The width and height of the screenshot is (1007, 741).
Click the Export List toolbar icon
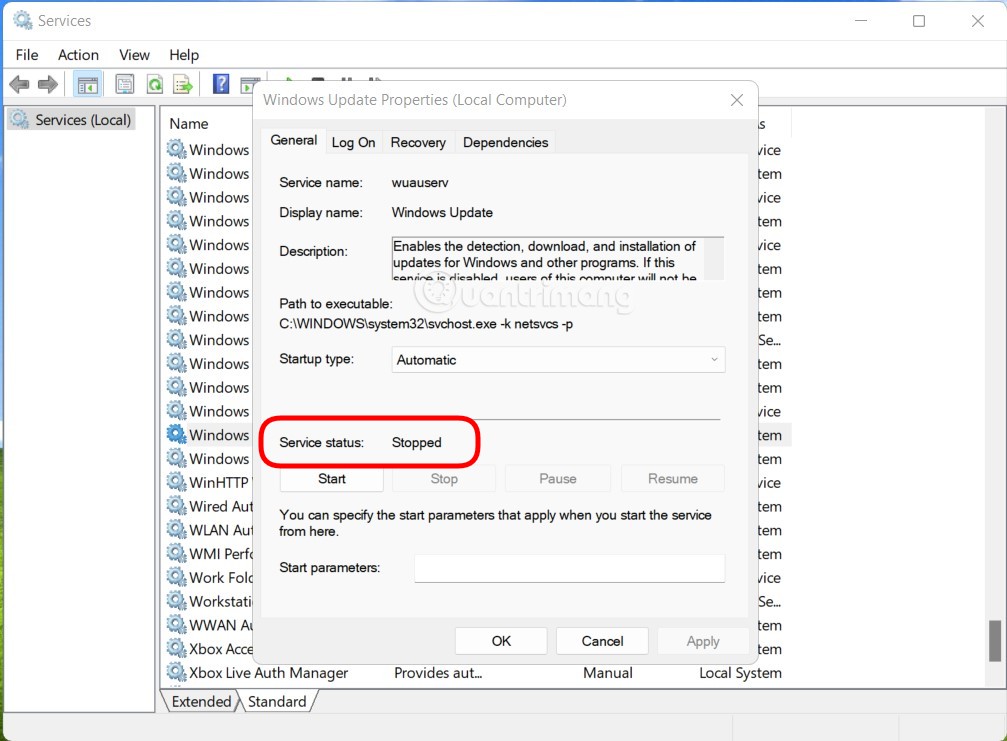(183, 84)
